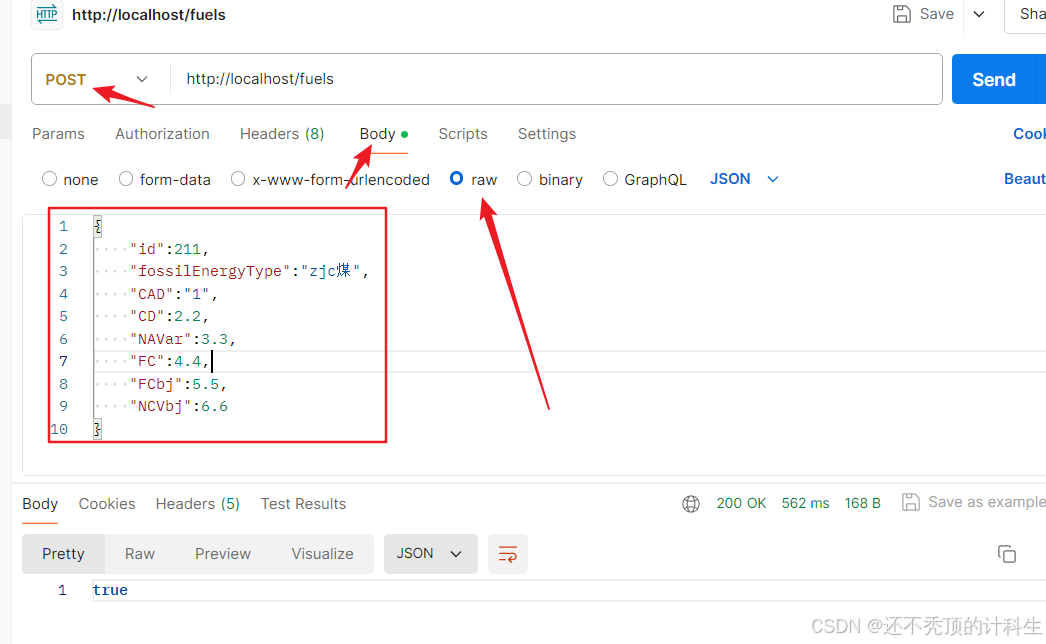1046x644 pixels.
Task: Switch to the Params tab
Action: coord(59,133)
